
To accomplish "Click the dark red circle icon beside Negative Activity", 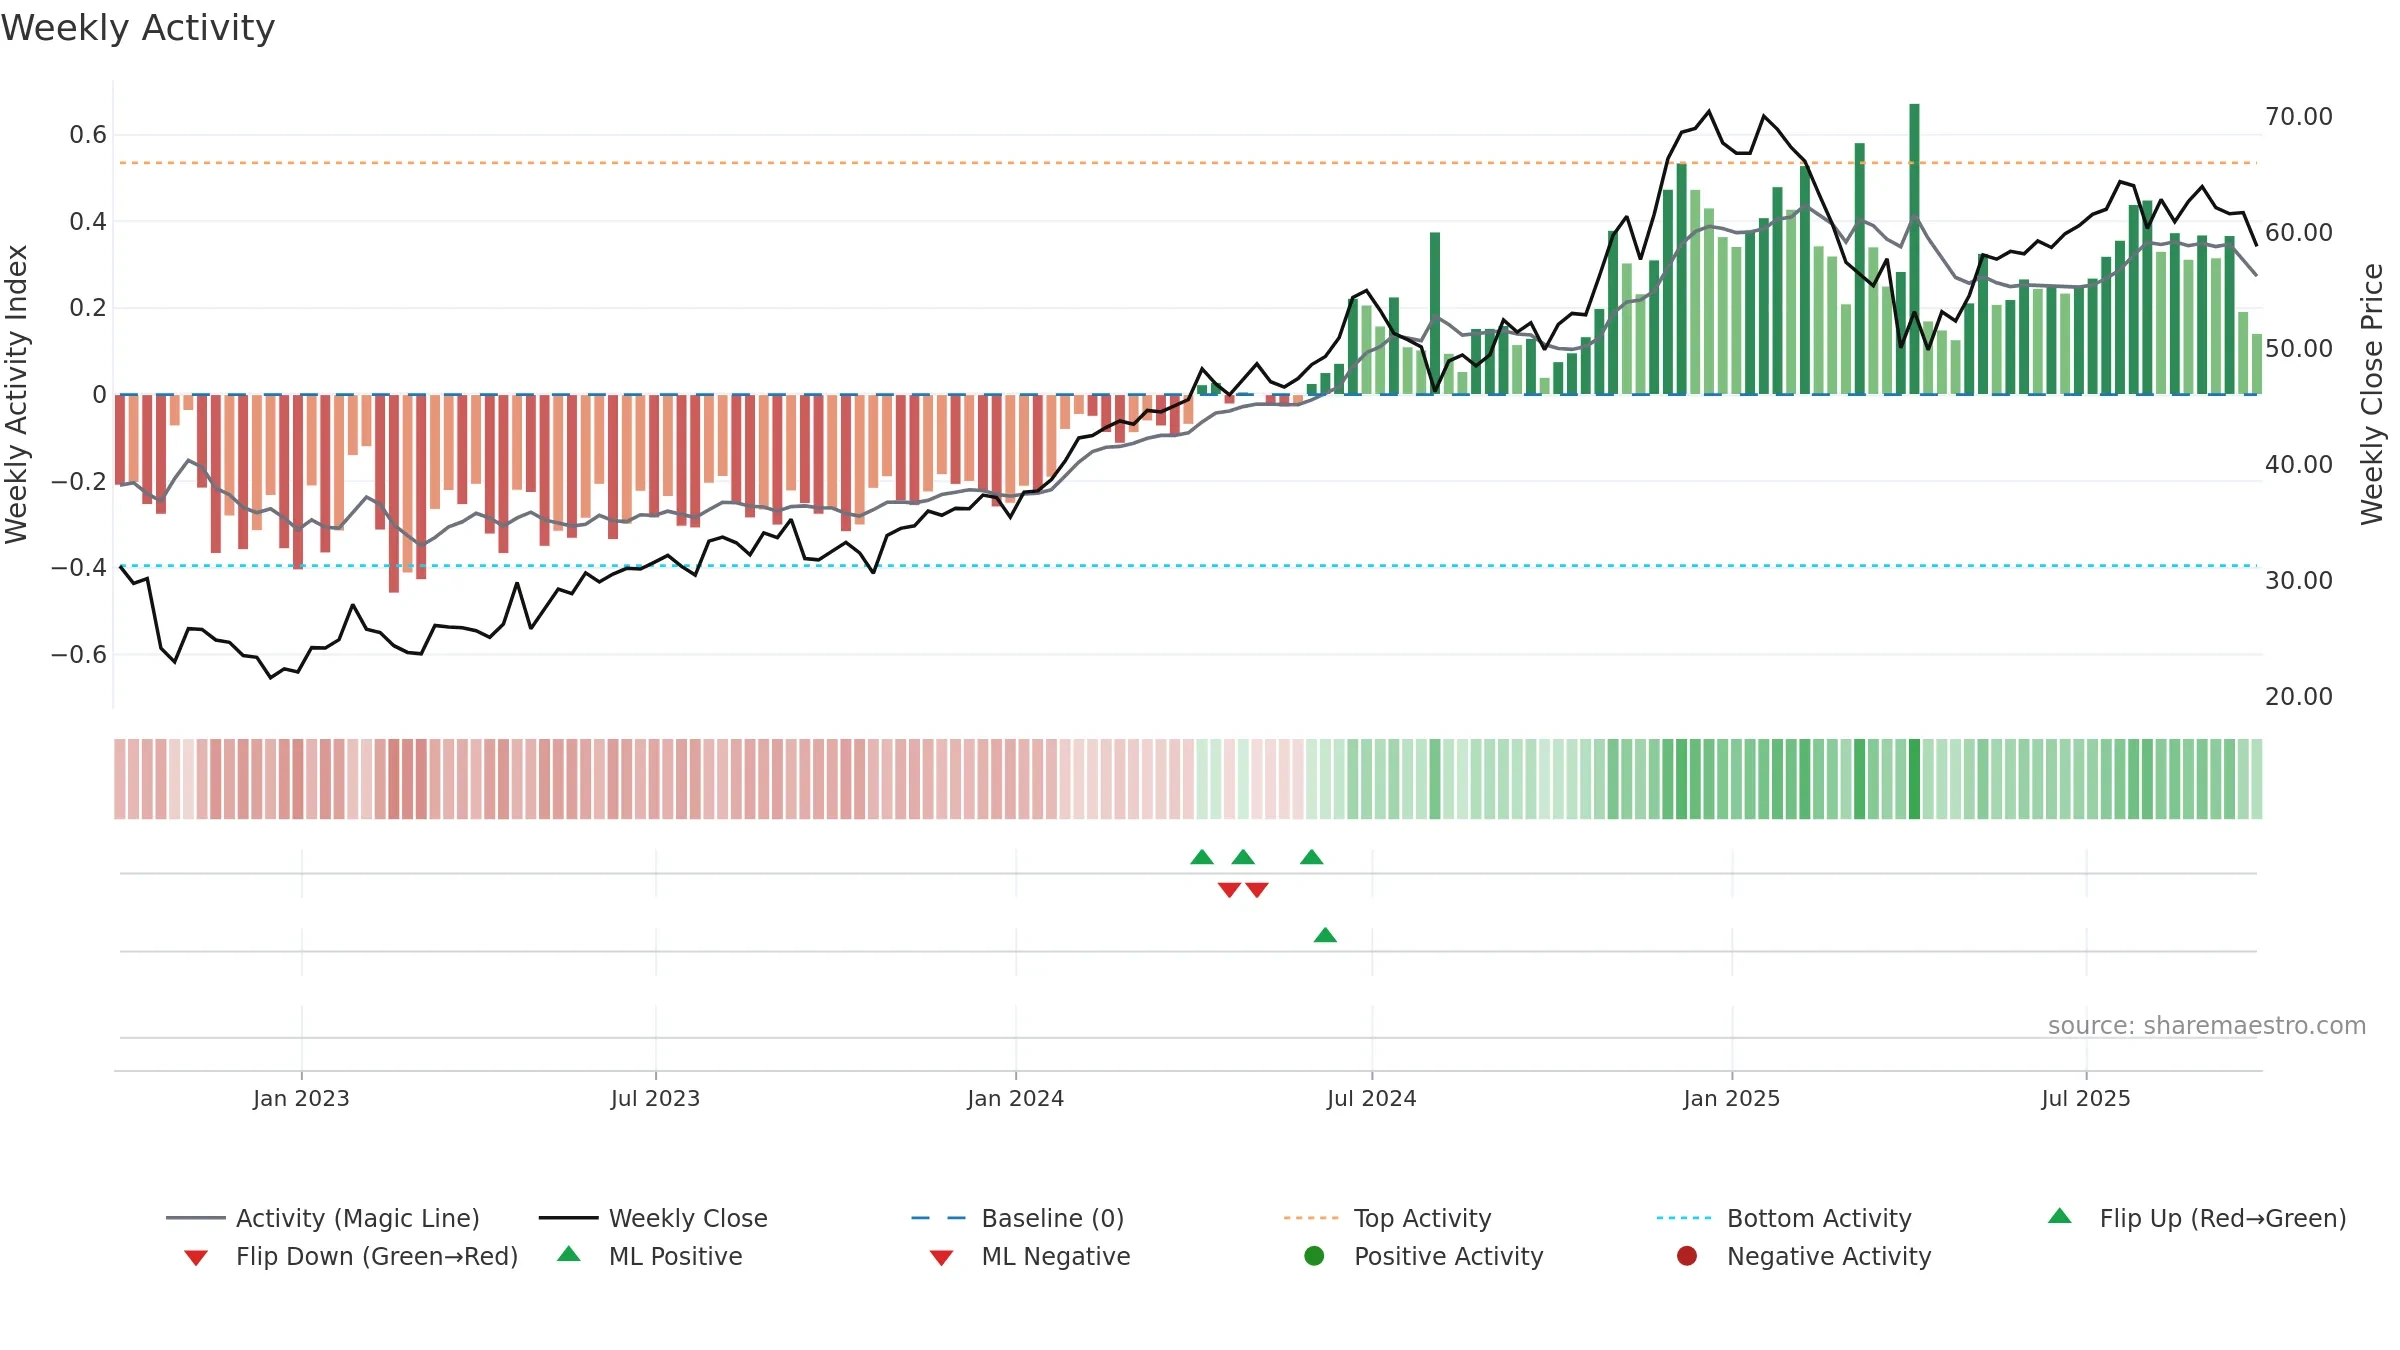I will tap(1687, 1256).
